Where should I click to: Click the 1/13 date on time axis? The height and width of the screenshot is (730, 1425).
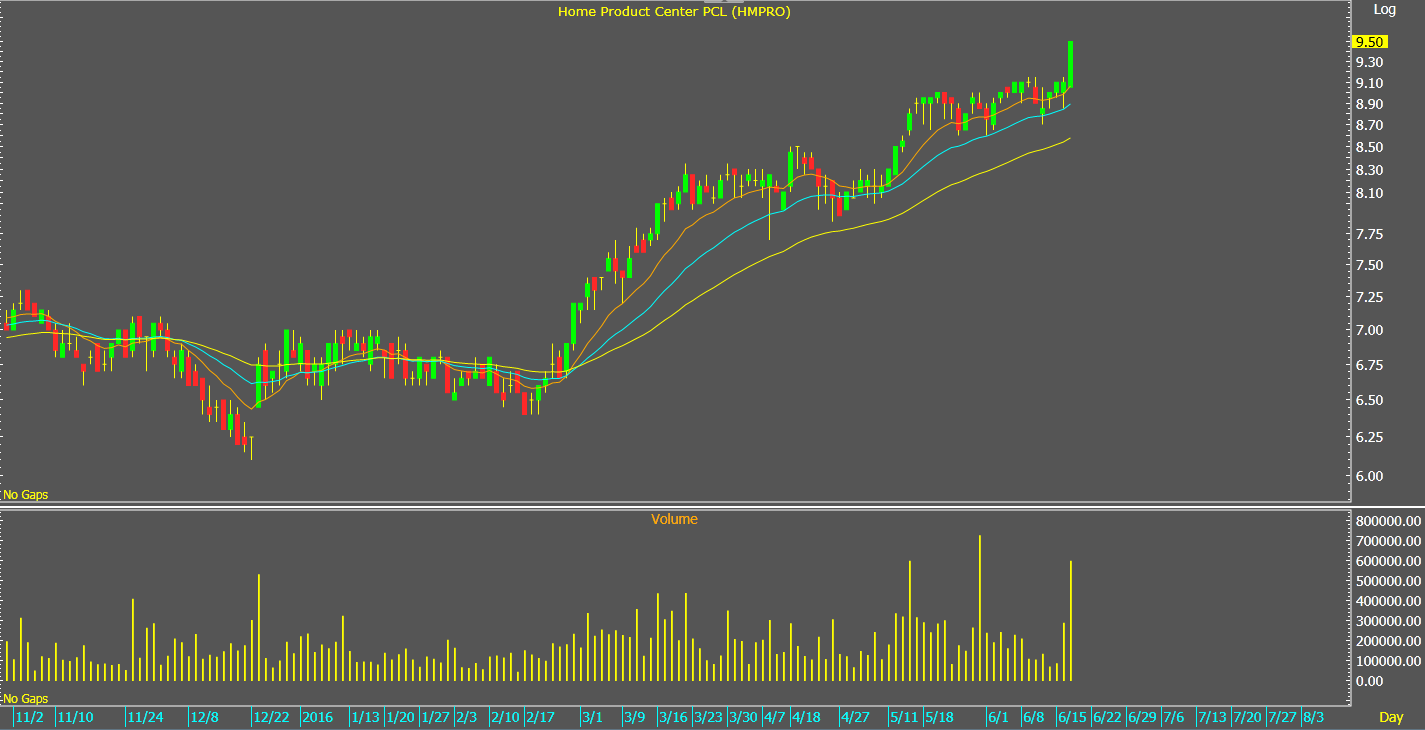point(365,717)
